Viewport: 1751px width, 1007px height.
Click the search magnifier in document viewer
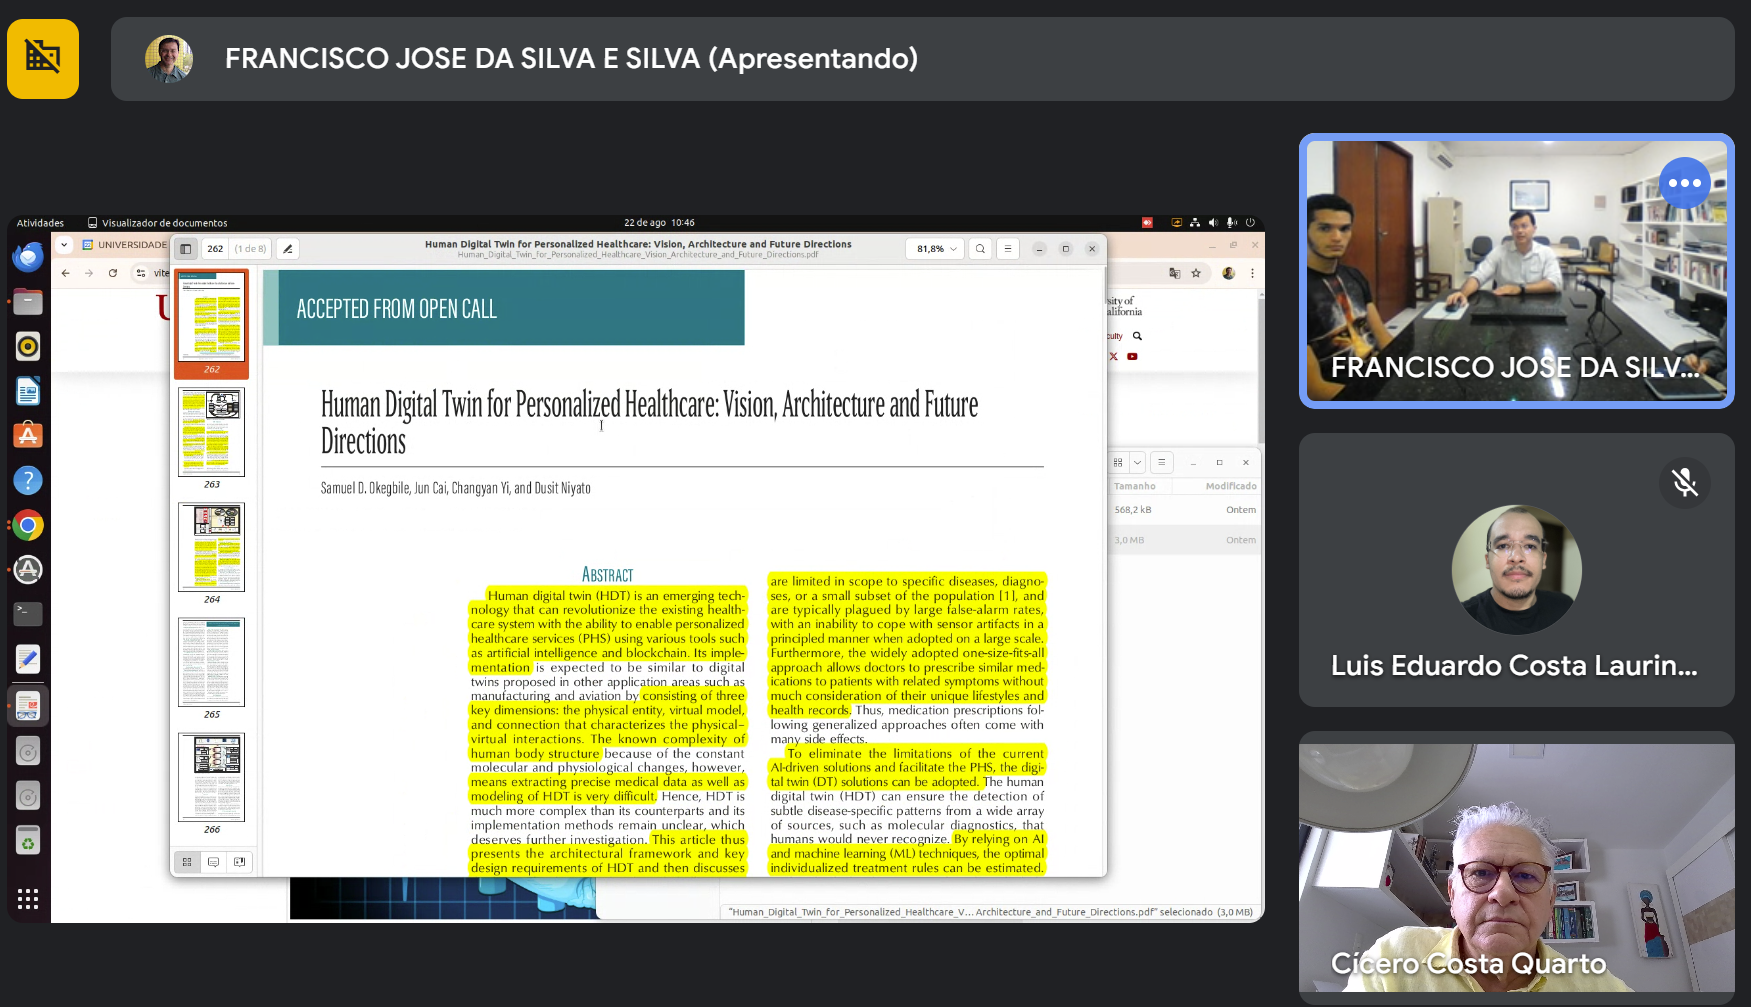[x=981, y=249]
